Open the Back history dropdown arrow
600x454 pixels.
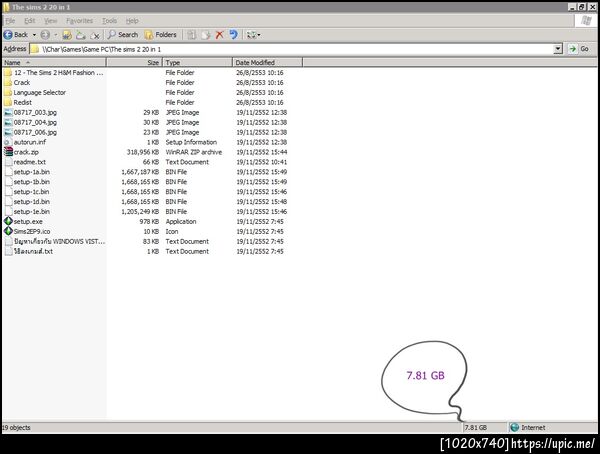click(x=34, y=35)
